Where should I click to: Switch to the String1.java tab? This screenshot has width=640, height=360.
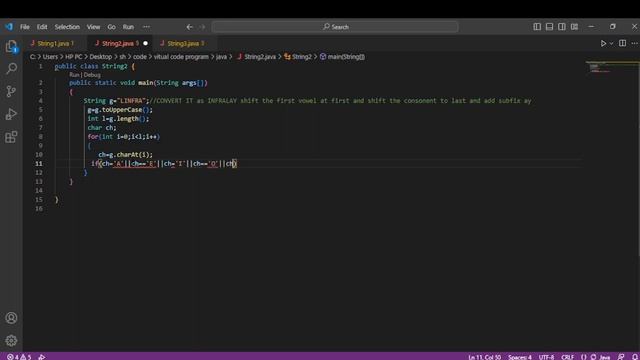(52, 43)
